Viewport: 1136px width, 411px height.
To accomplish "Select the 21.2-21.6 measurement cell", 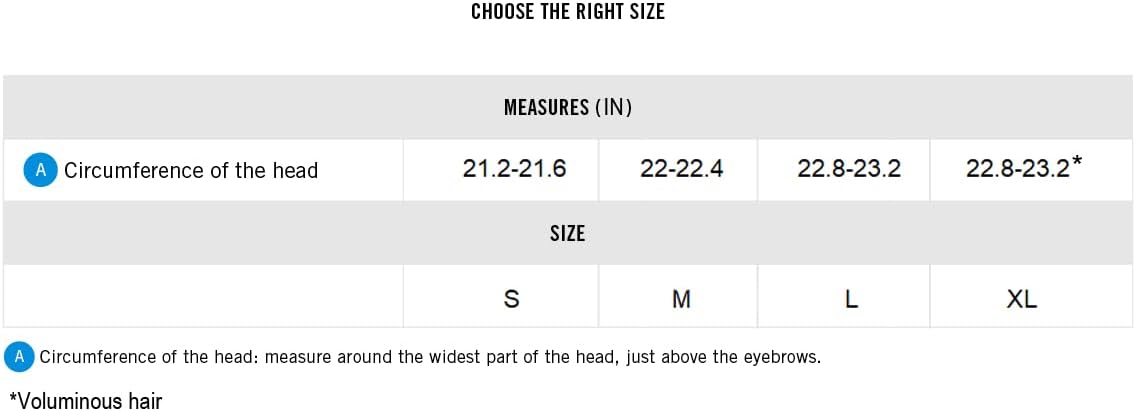I will (x=514, y=169).
